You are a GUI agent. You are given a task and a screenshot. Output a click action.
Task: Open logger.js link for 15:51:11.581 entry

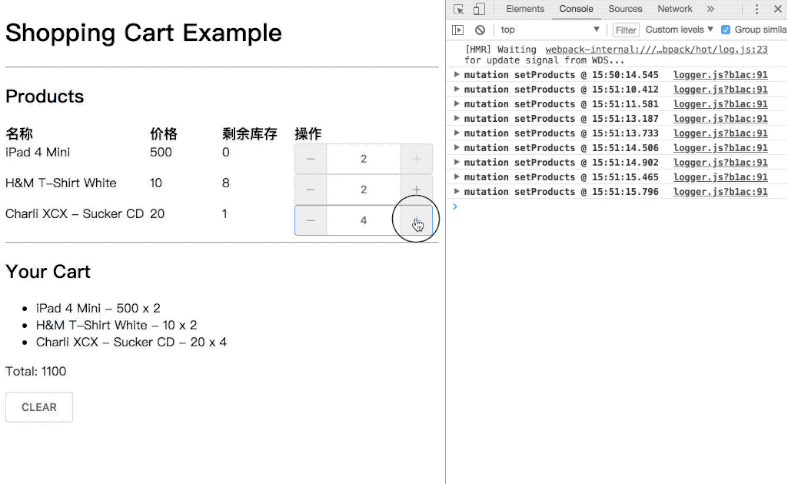point(720,104)
